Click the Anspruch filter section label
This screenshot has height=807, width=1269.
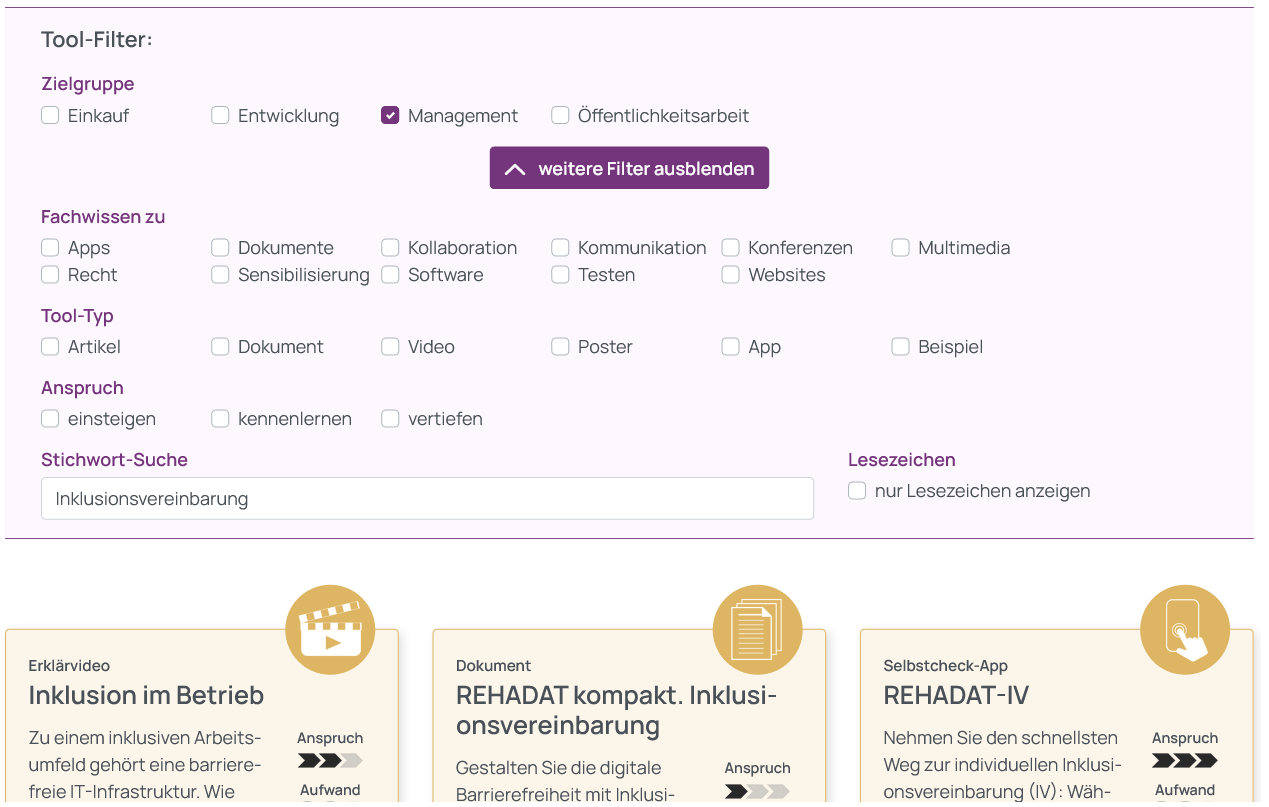(x=82, y=388)
